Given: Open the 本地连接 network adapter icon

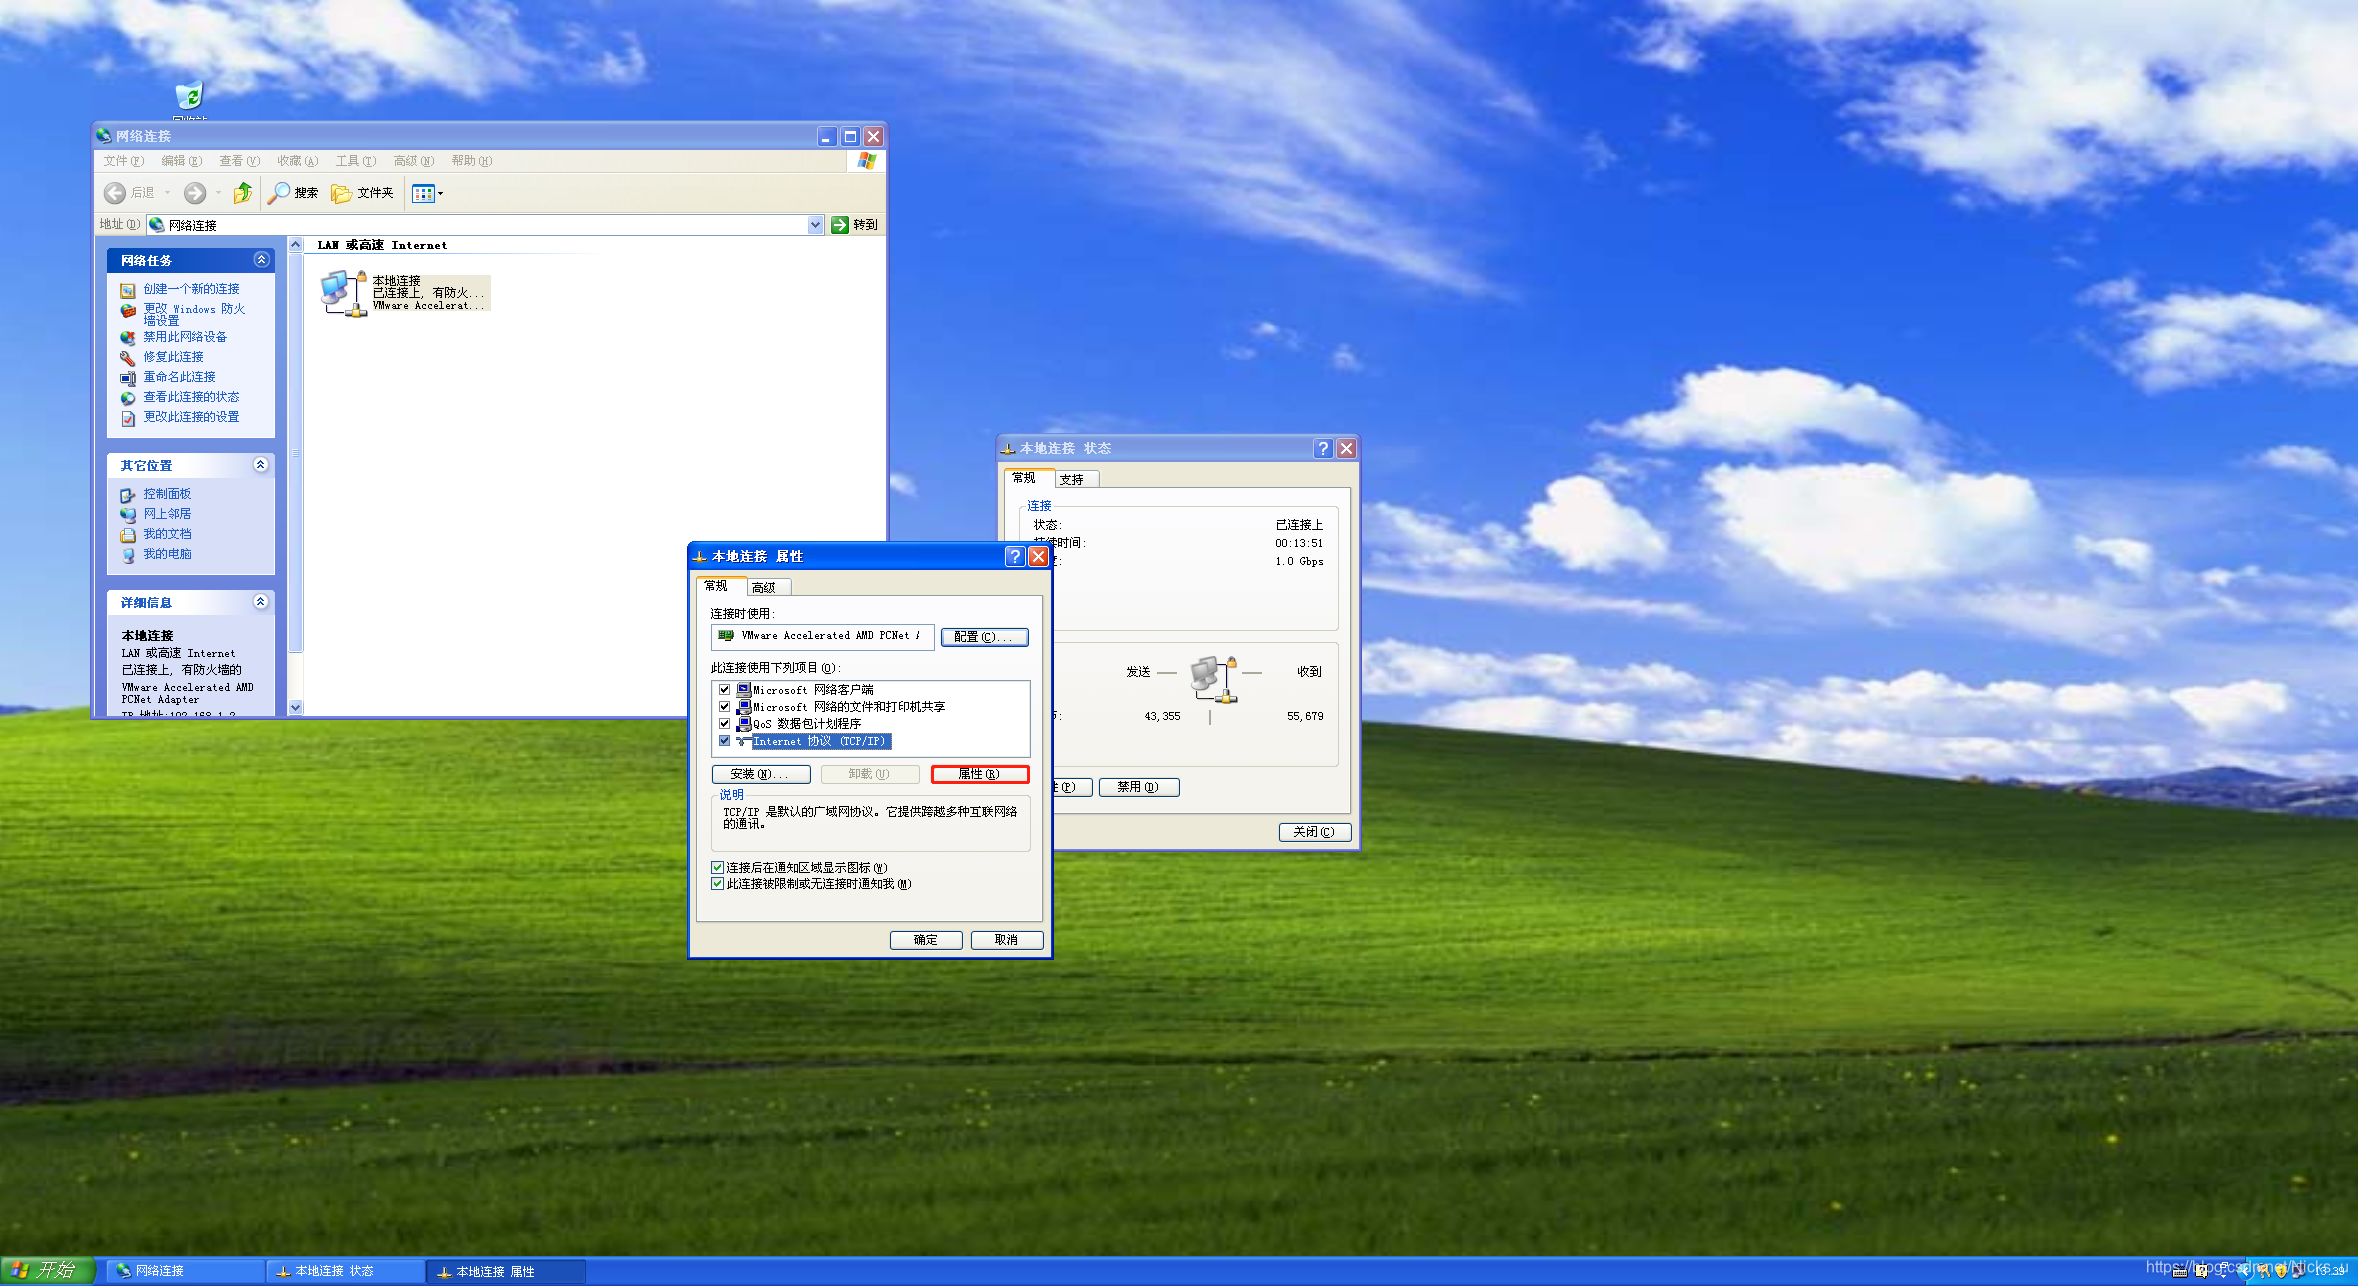Looking at the screenshot, I should click(342, 293).
